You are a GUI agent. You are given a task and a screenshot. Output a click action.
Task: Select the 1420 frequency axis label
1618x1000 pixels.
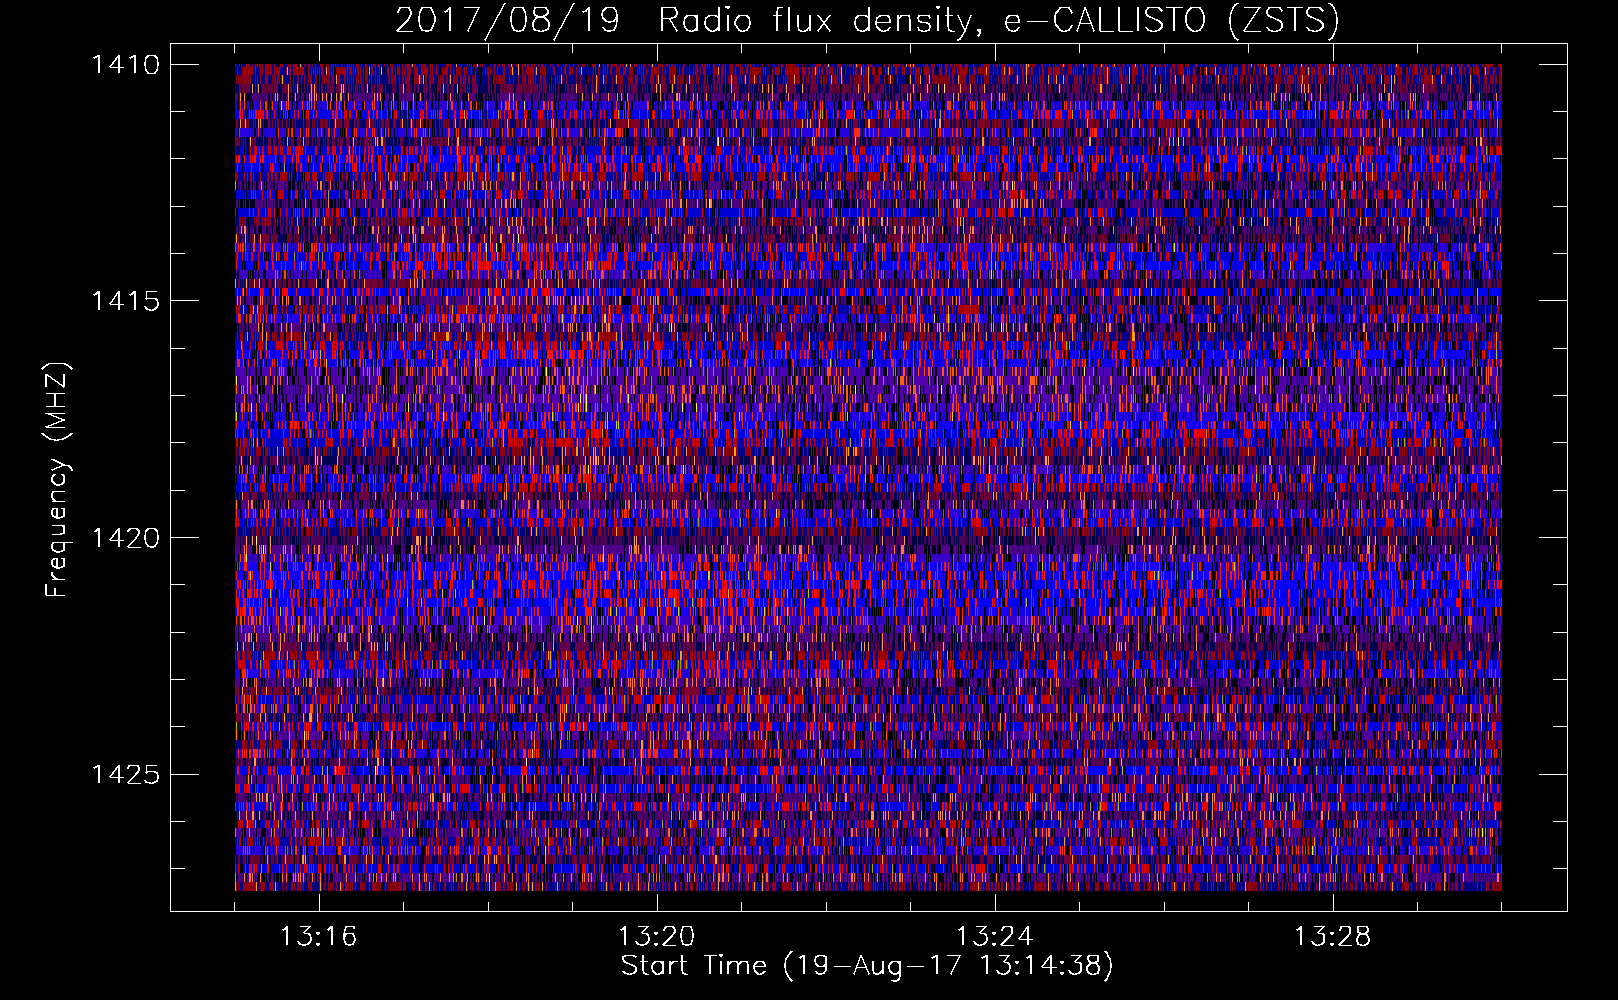click(x=125, y=538)
